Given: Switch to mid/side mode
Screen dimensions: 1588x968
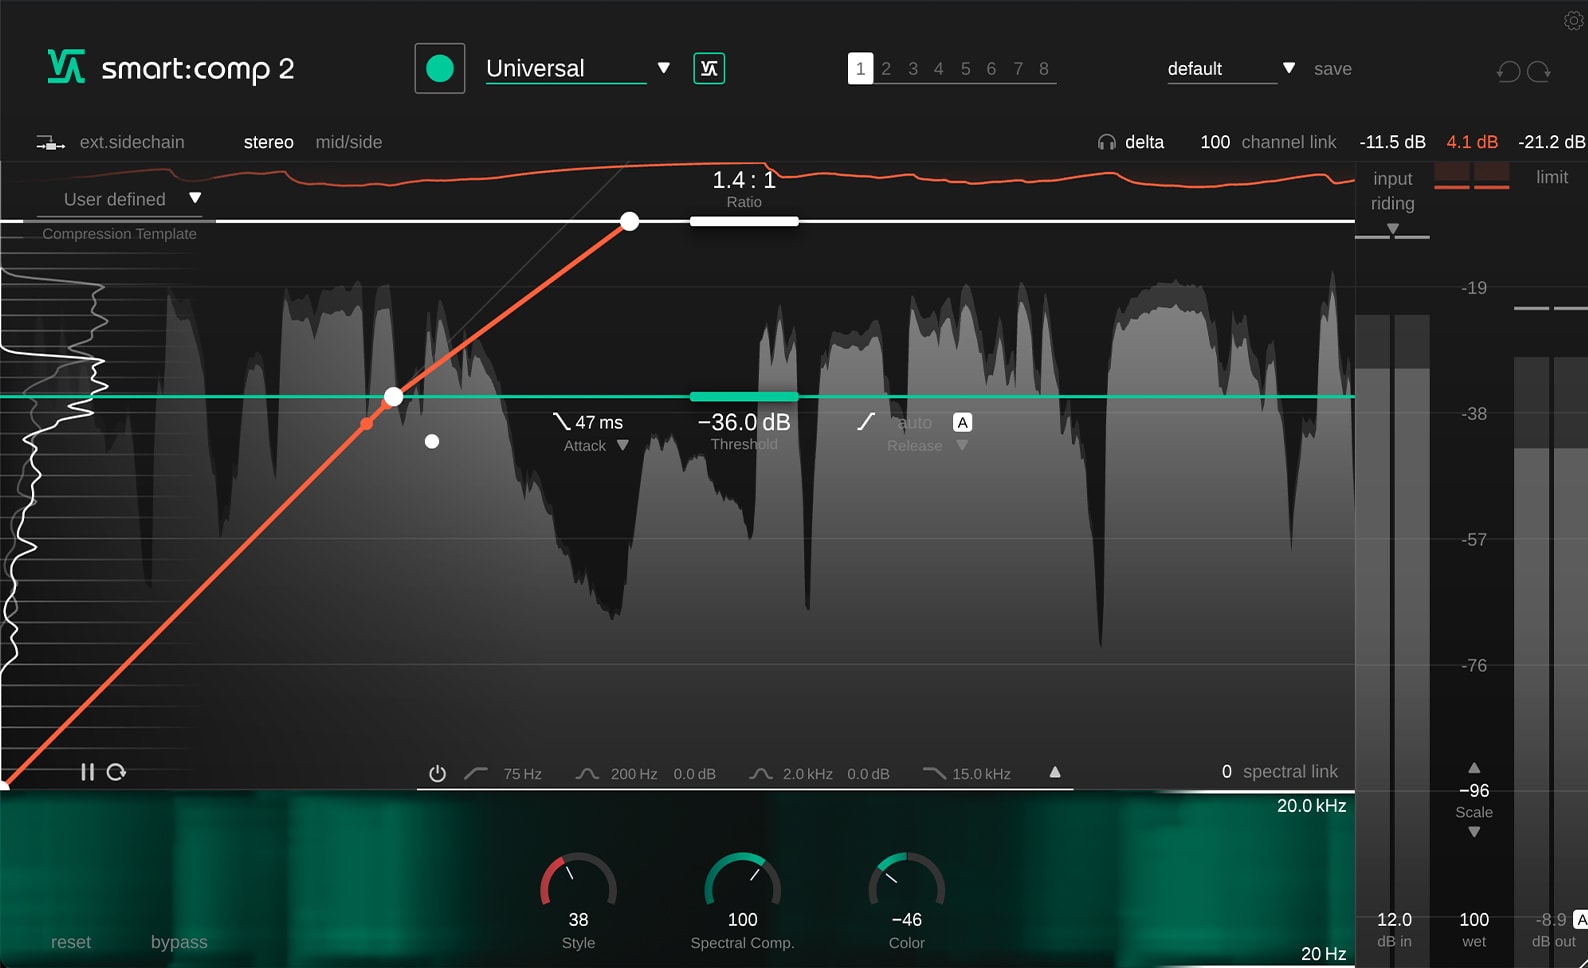Looking at the screenshot, I should pos(349,142).
